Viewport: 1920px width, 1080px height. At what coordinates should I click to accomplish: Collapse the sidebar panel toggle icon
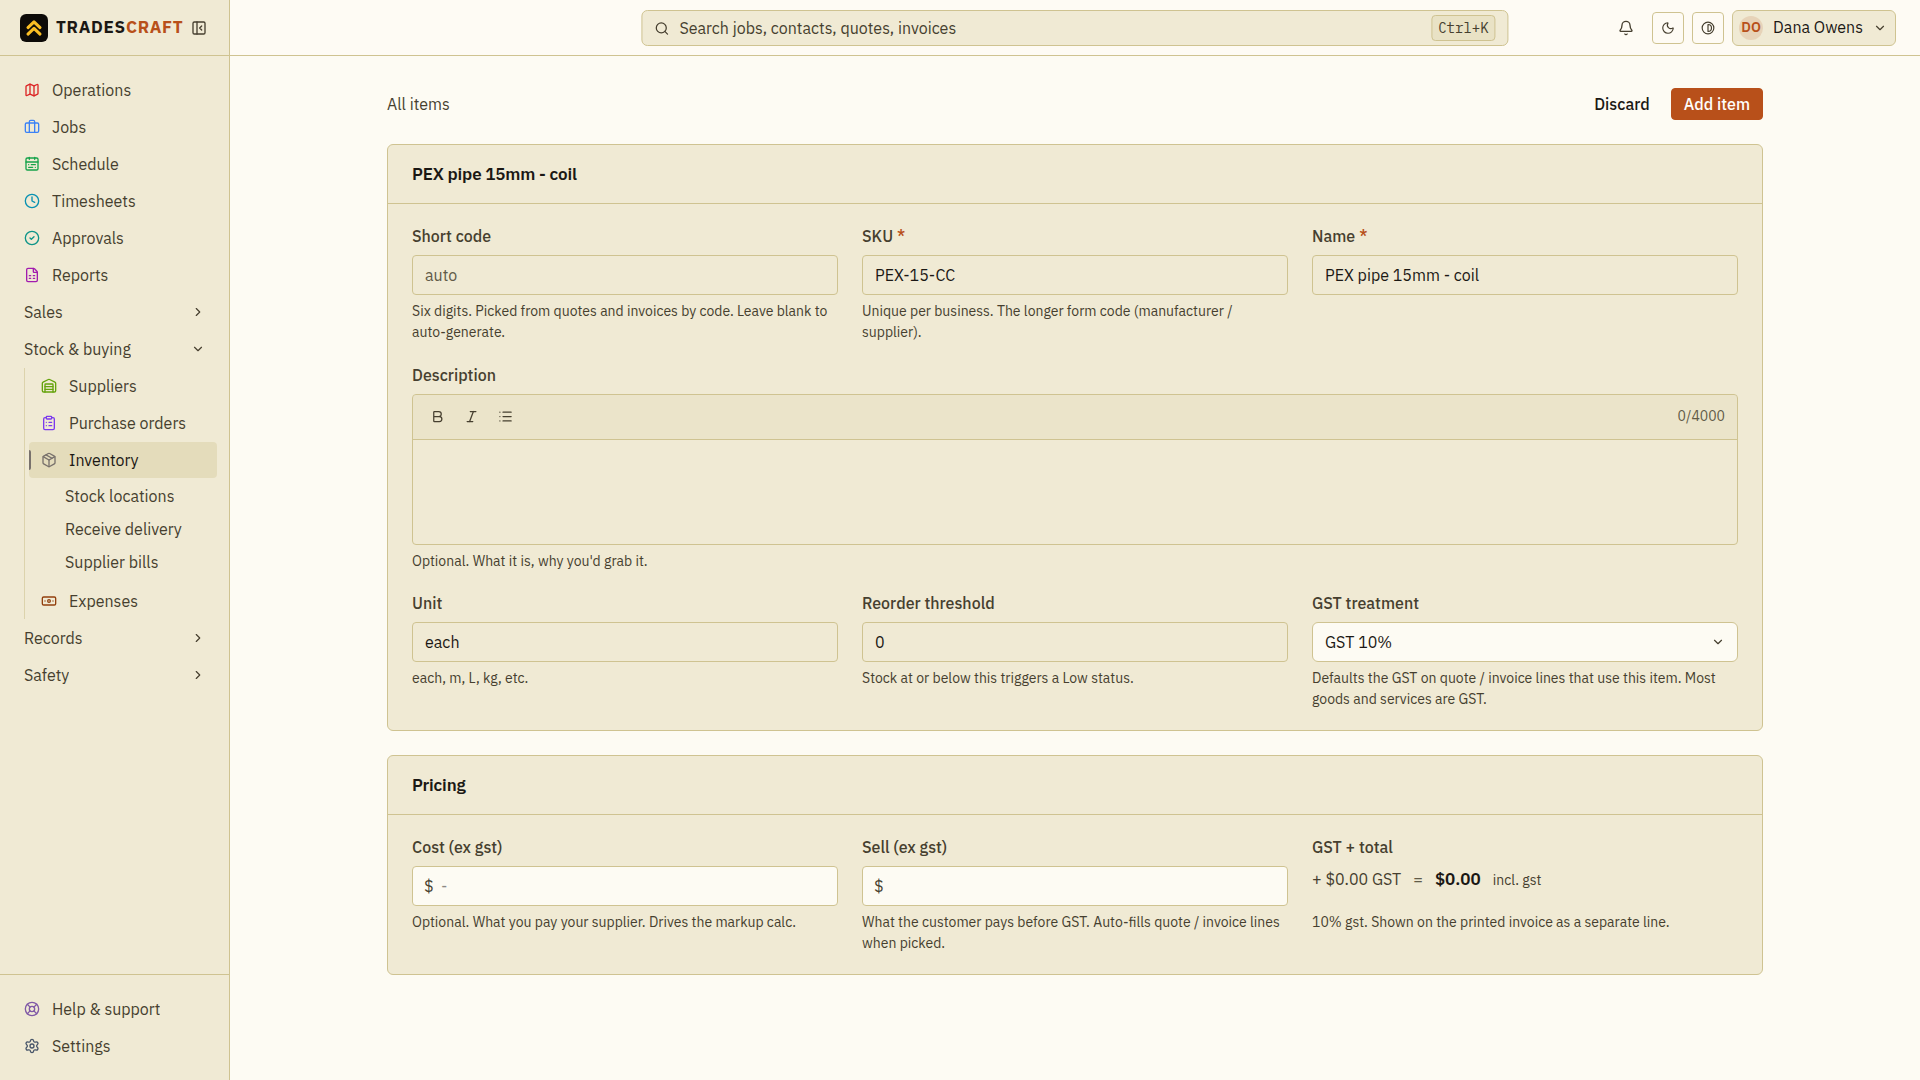click(199, 28)
